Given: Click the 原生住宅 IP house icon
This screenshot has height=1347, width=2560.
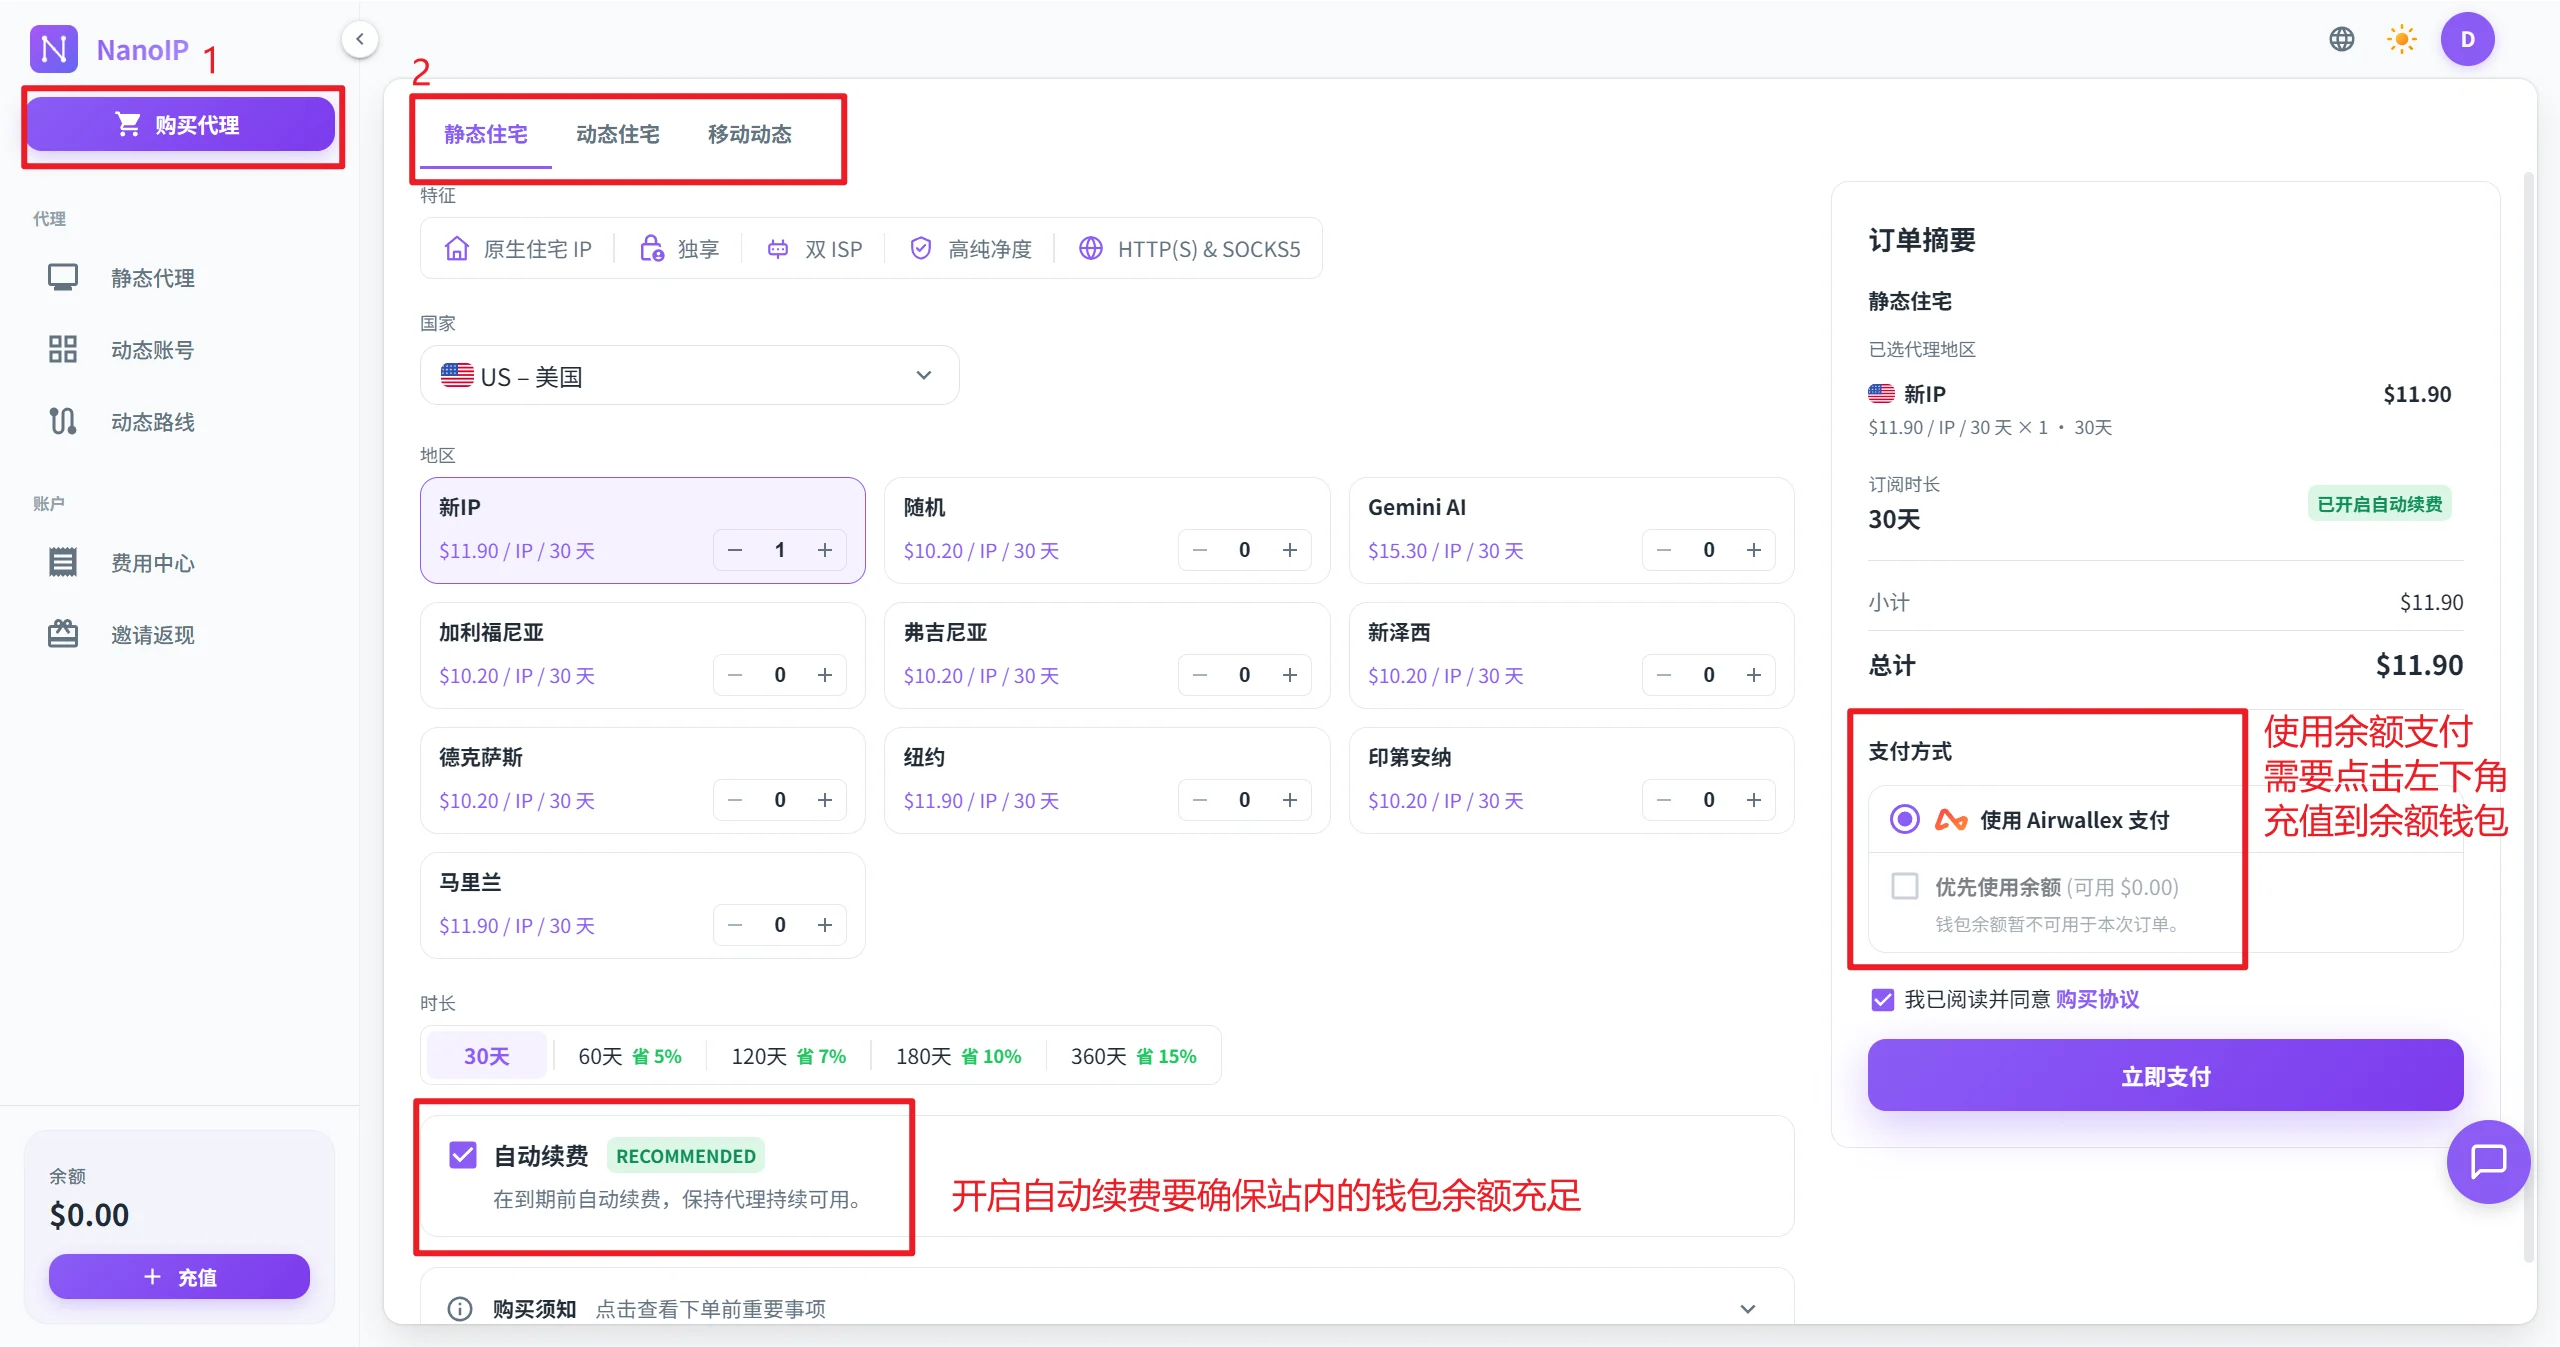Looking at the screenshot, I should pyautogui.click(x=457, y=248).
